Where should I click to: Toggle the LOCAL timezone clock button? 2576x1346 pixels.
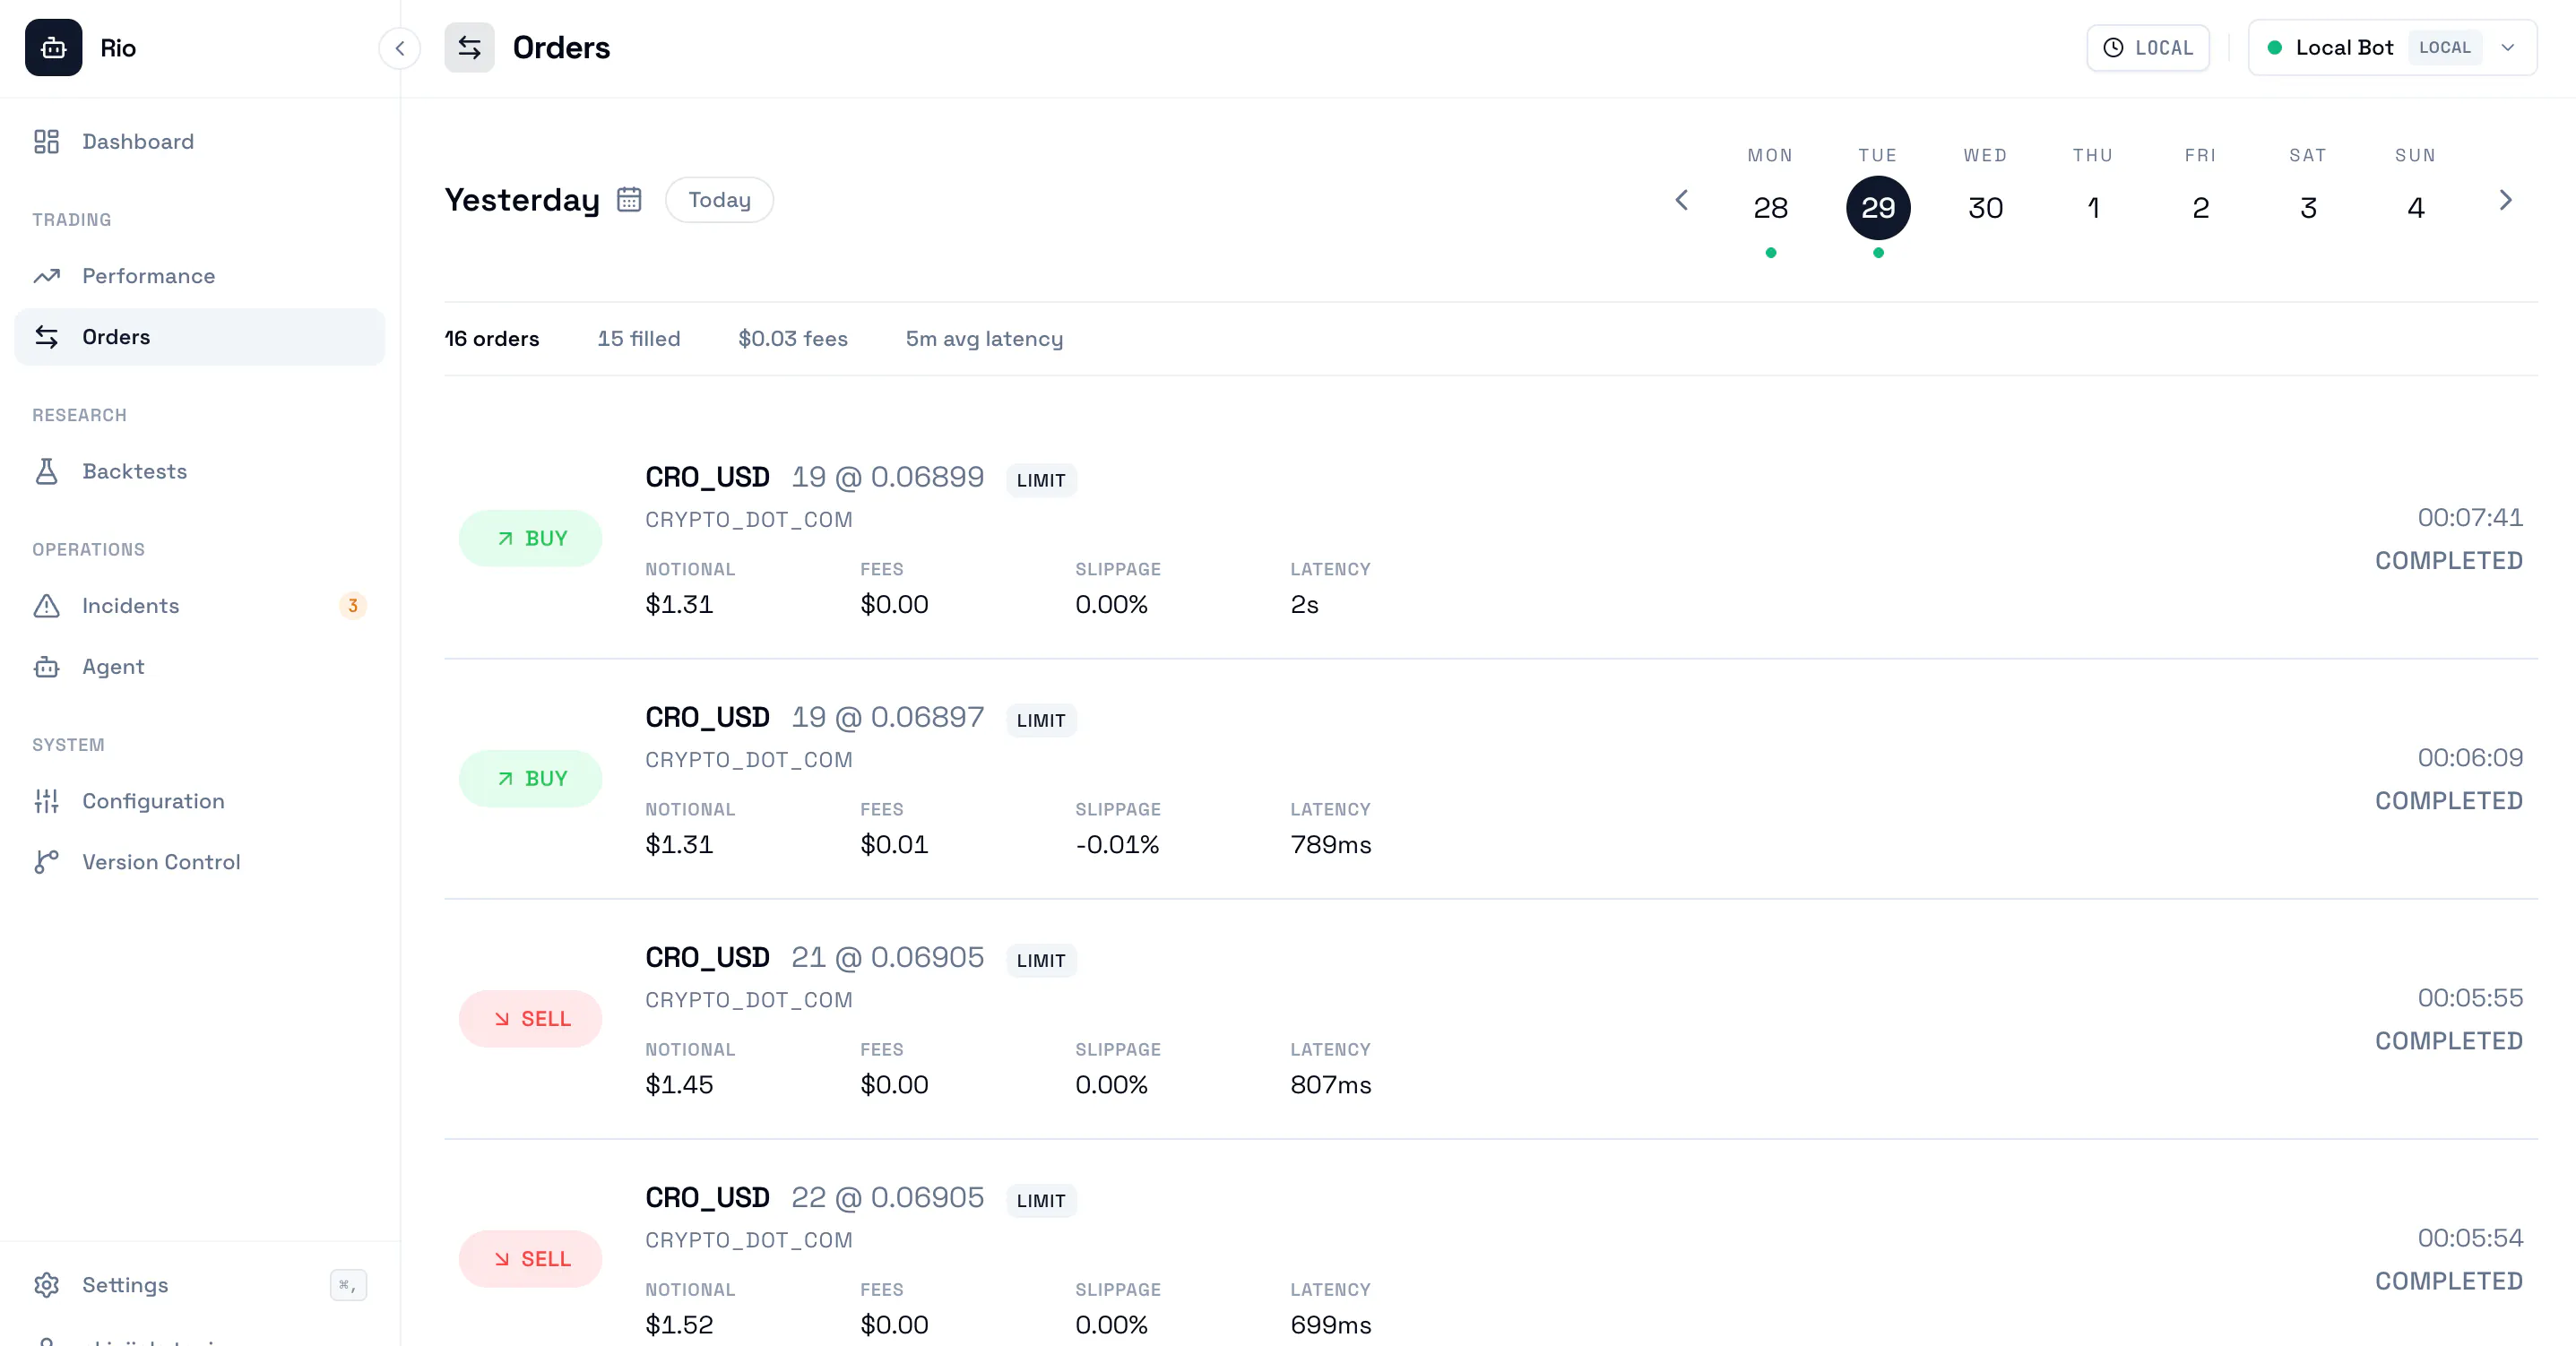point(2148,48)
